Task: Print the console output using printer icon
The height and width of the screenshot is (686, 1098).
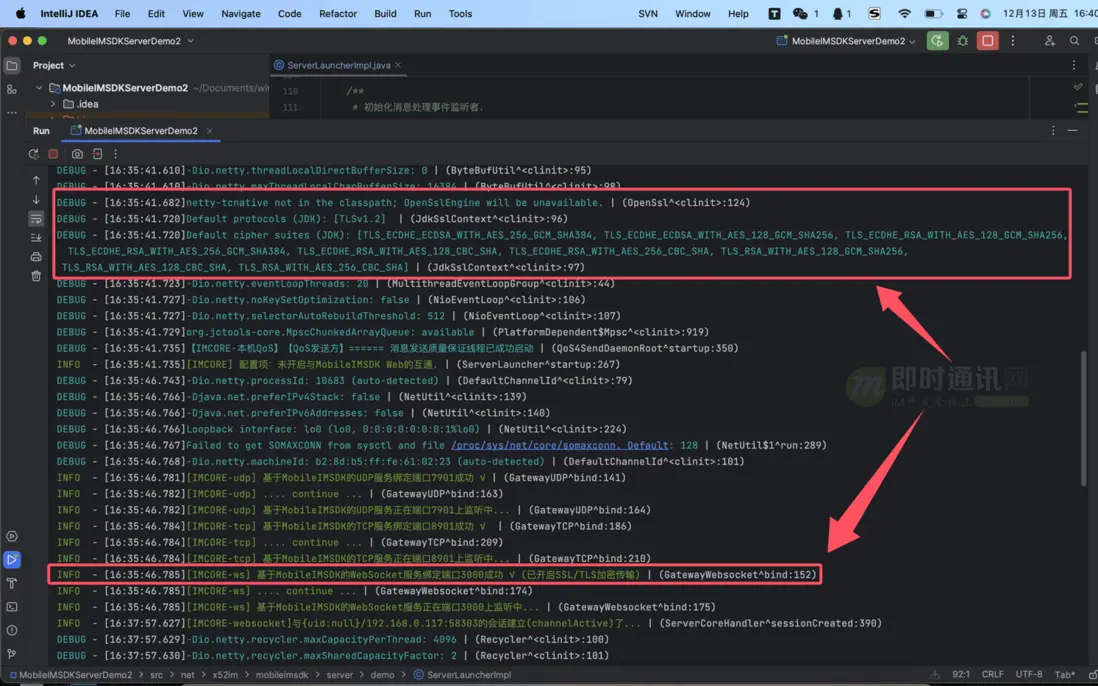Action: click(x=36, y=257)
